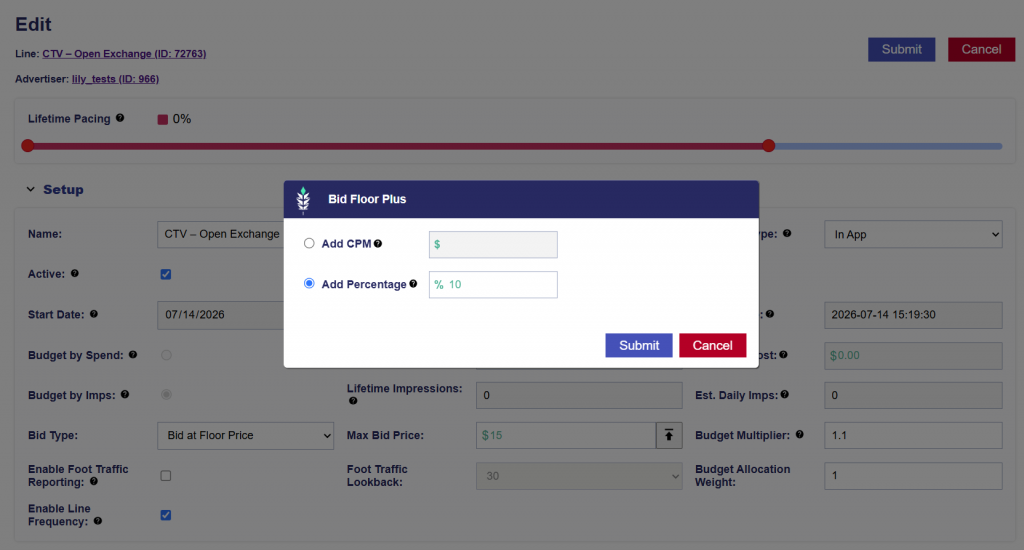Select the Add Percentage radio option
This screenshot has width=1024, height=550.
pyautogui.click(x=309, y=283)
